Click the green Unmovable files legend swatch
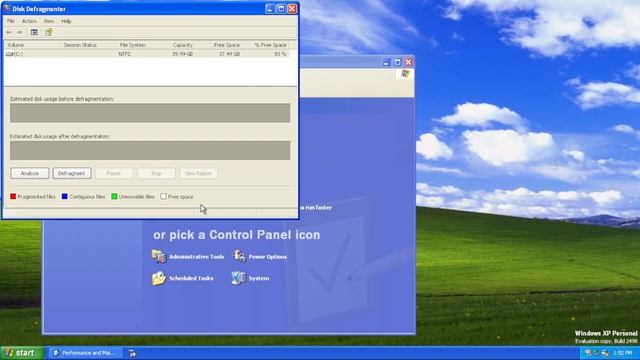 (x=114, y=196)
